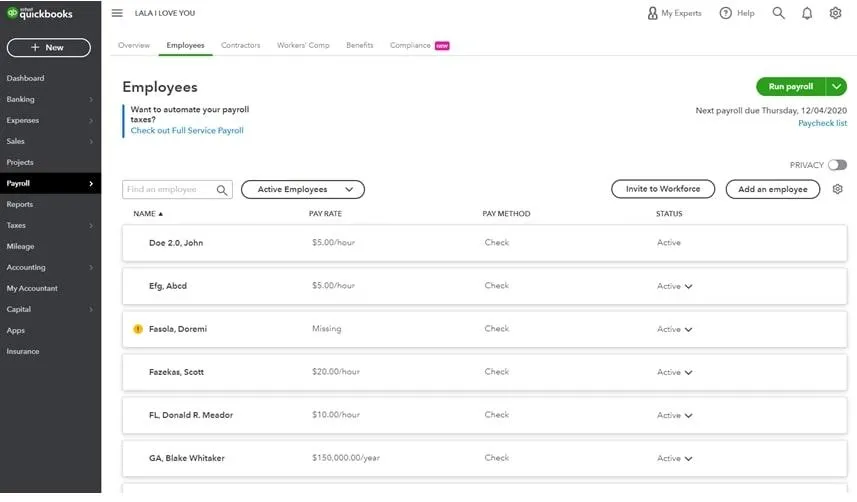Open status dropdown for Fazekas, Scott

pyautogui.click(x=688, y=372)
